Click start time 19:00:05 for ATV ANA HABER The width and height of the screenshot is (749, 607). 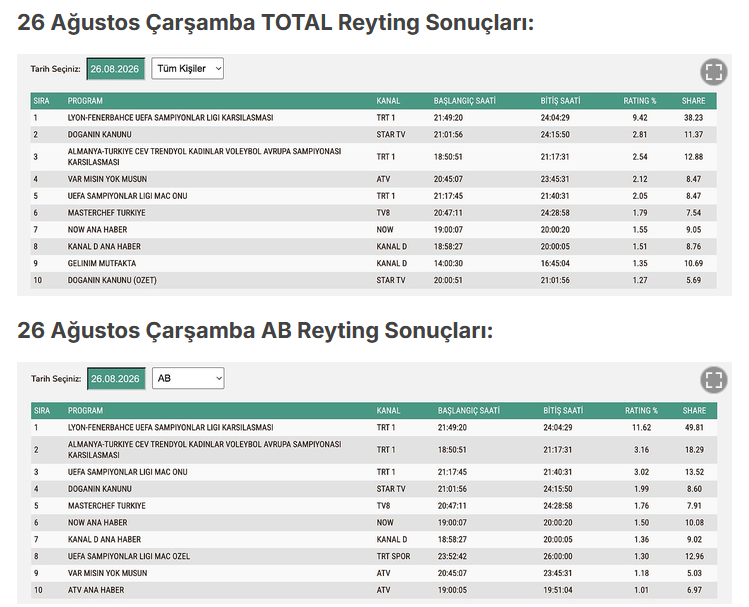pyautogui.click(x=452, y=590)
